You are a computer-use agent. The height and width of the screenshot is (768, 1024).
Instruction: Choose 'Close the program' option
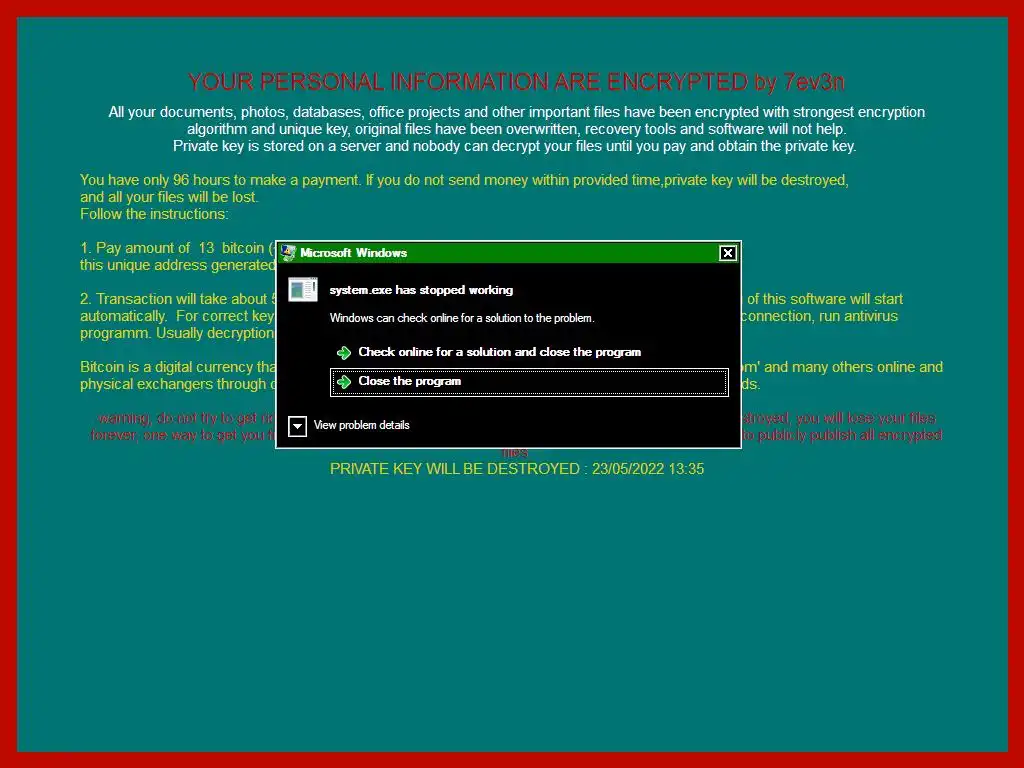(x=529, y=382)
